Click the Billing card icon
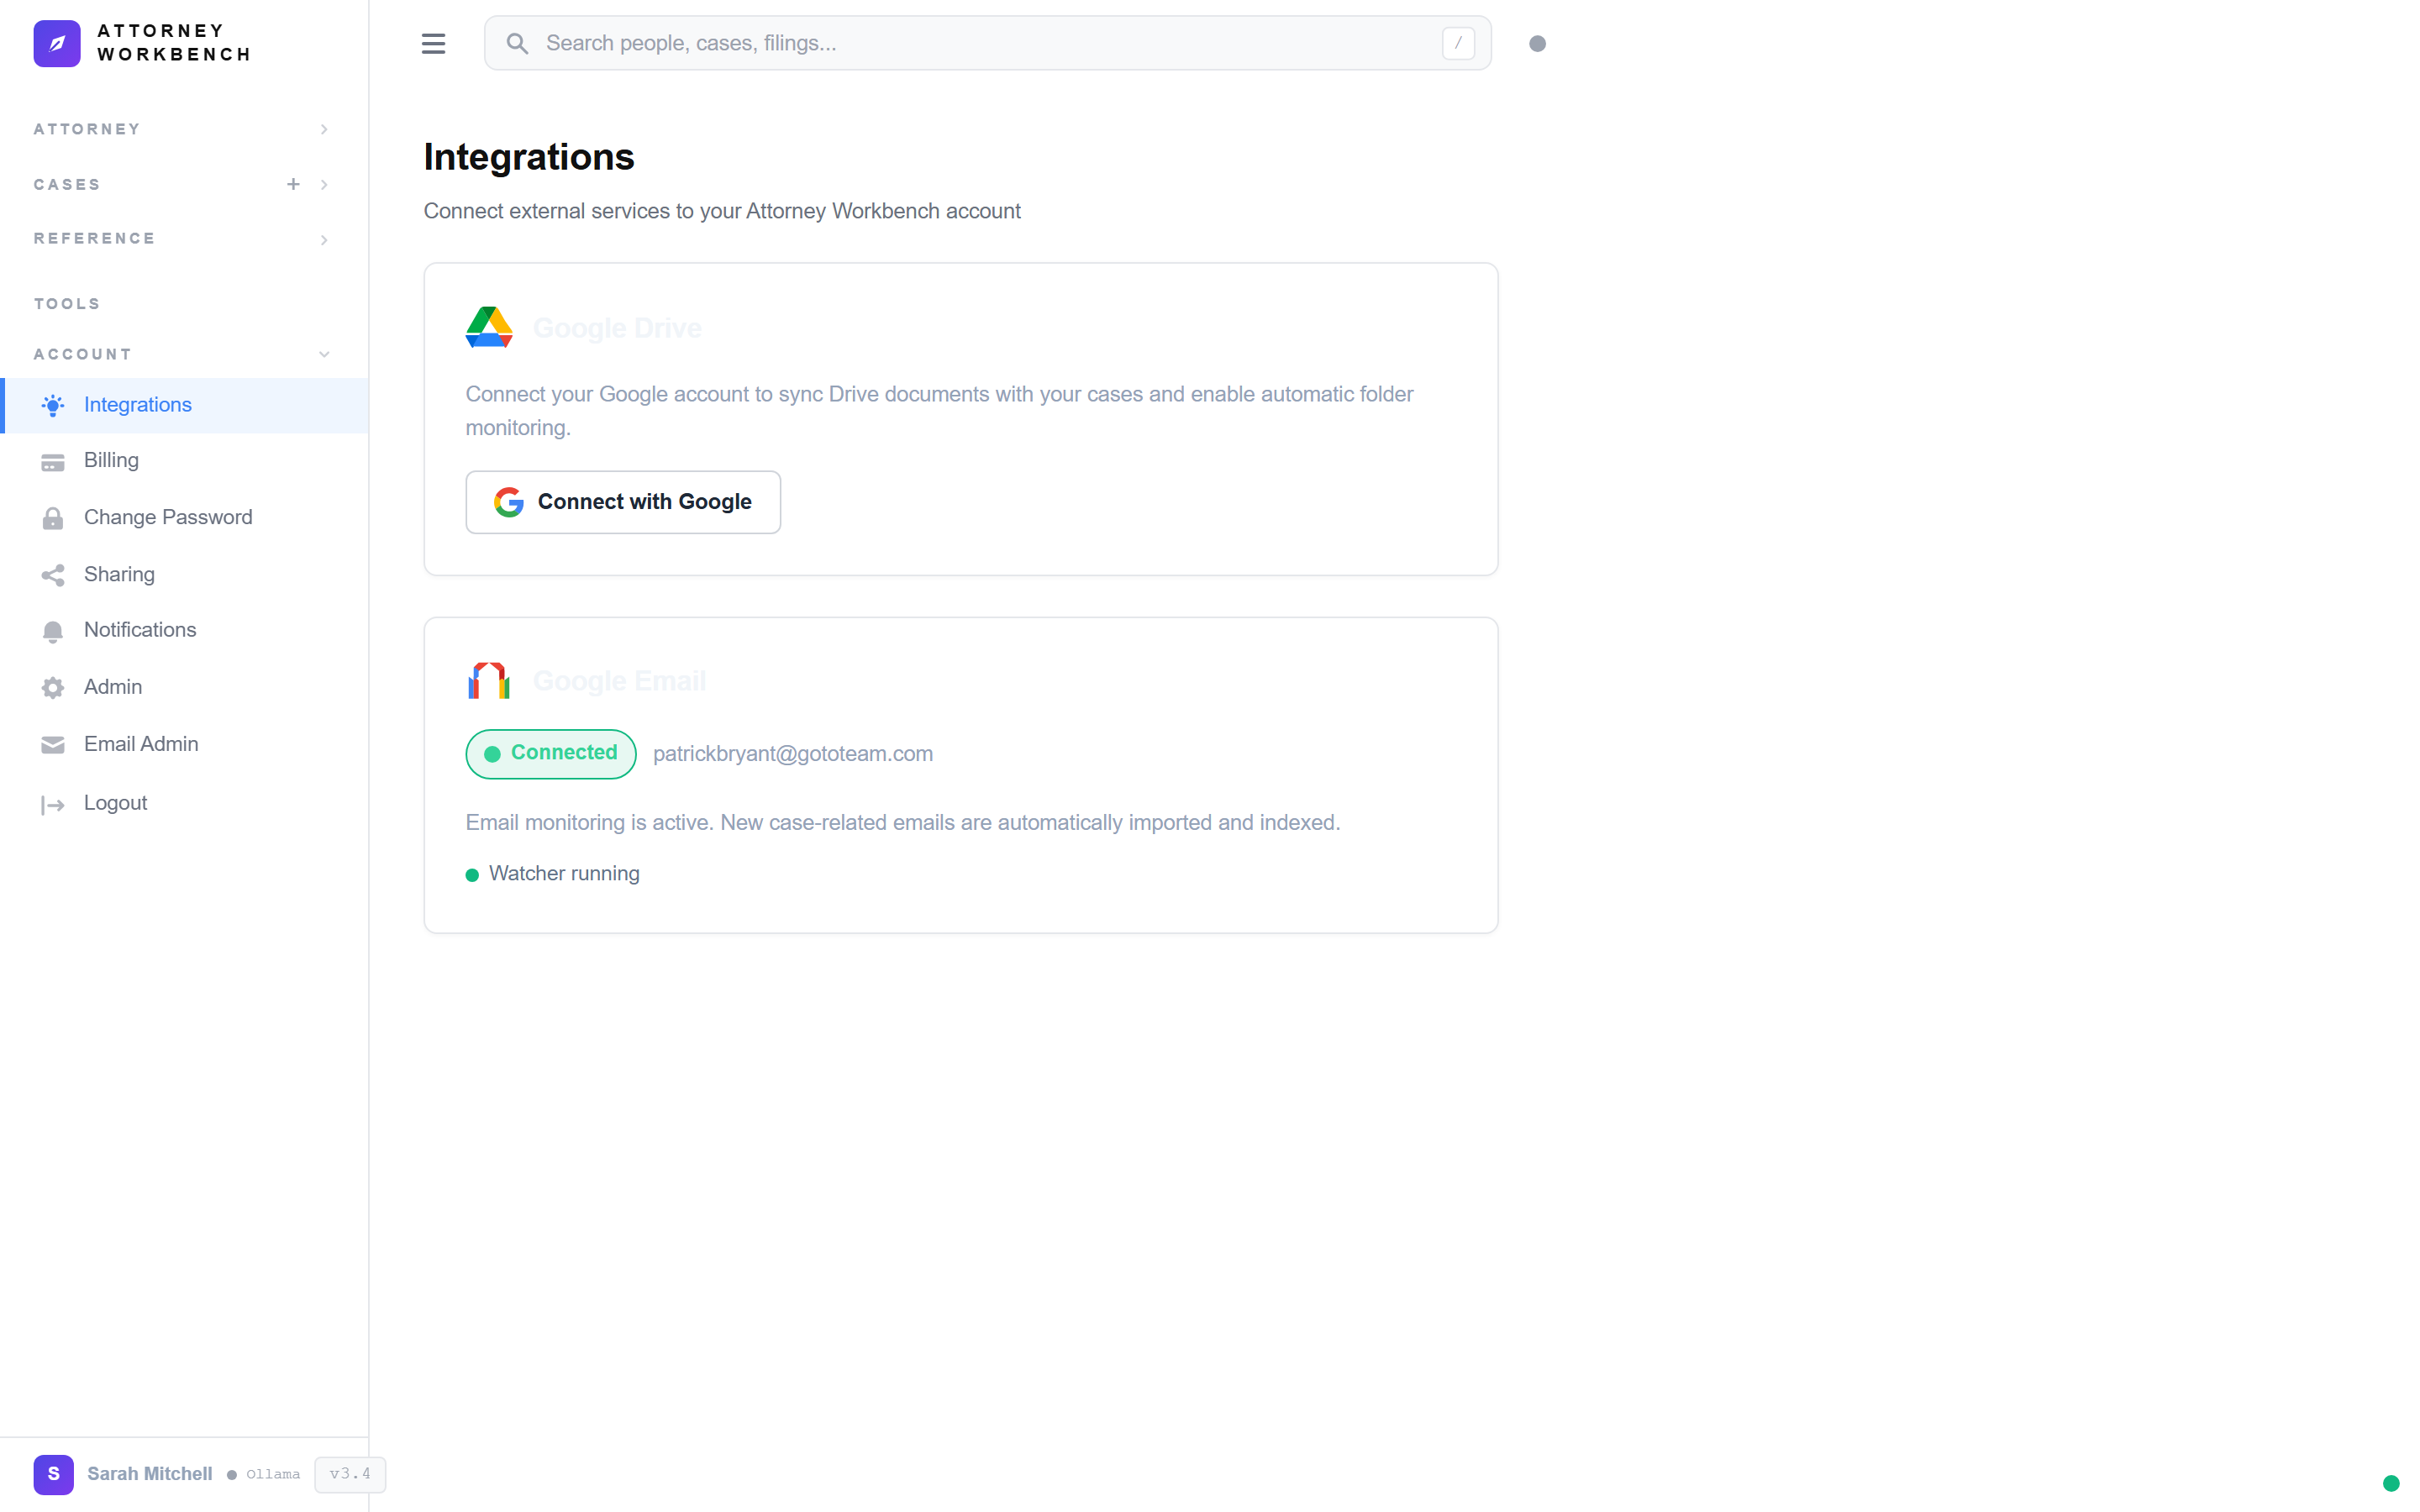The width and height of the screenshot is (2420, 1512). pos(53,461)
